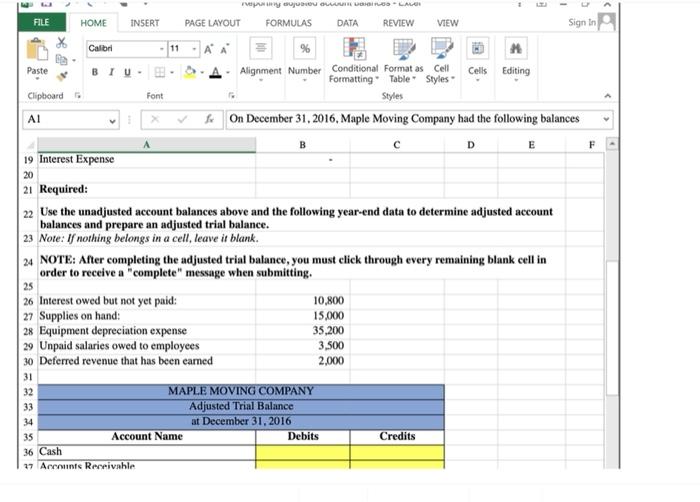Screen dimensions: 700x502
Task: Select 'Deferred revenue that has been earned' cell
Action: point(146,361)
